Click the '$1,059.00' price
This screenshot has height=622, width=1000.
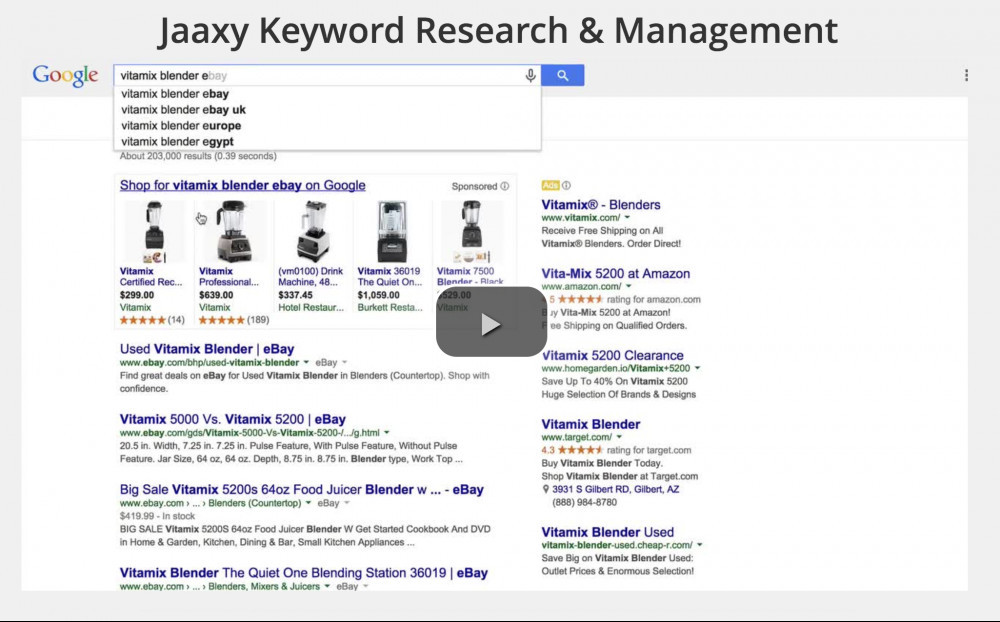[x=378, y=295]
